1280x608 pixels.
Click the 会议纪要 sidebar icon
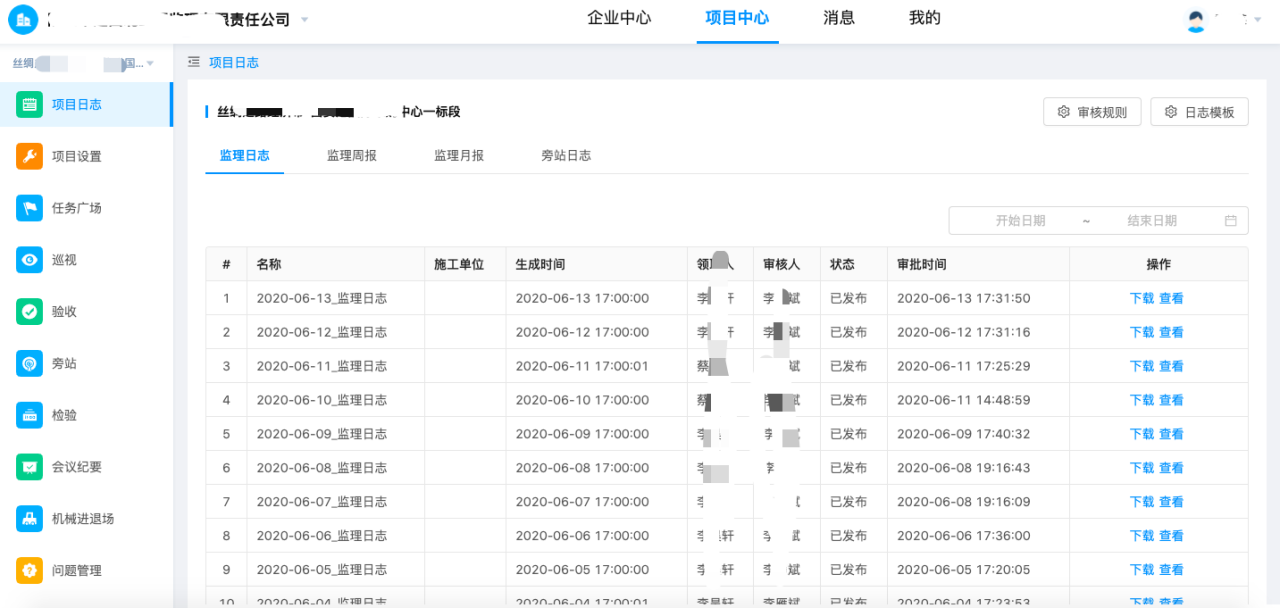click(x=29, y=467)
